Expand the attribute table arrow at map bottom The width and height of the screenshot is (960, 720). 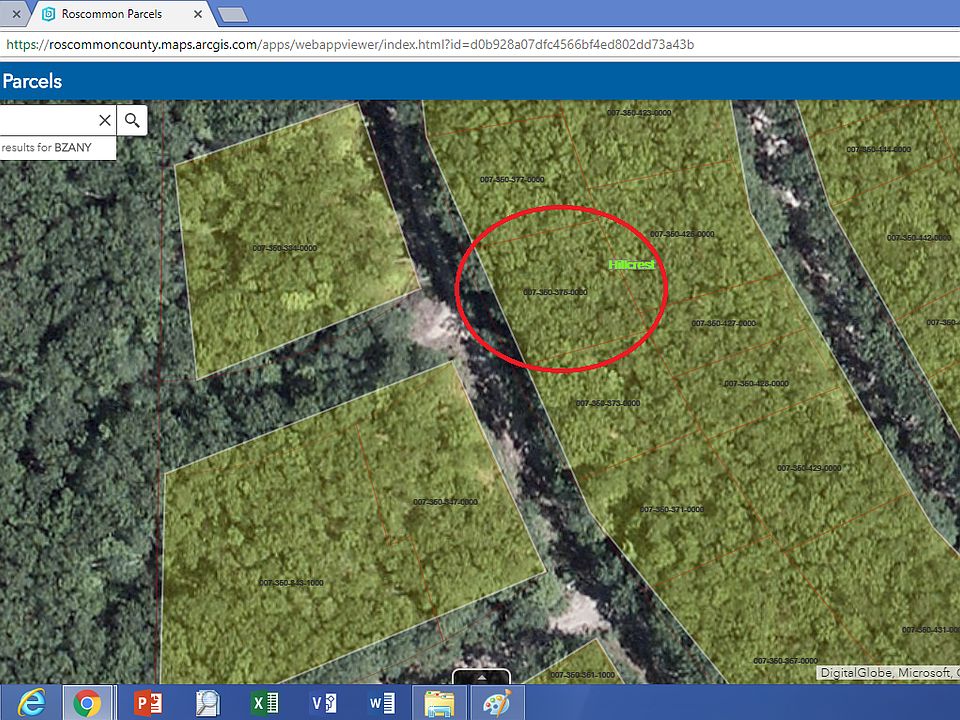(x=481, y=677)
